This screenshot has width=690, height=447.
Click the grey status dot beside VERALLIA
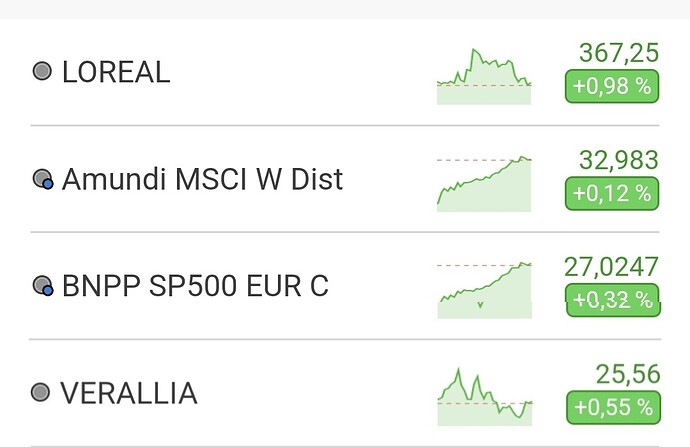pyautogui.click(x=42, y=393)
